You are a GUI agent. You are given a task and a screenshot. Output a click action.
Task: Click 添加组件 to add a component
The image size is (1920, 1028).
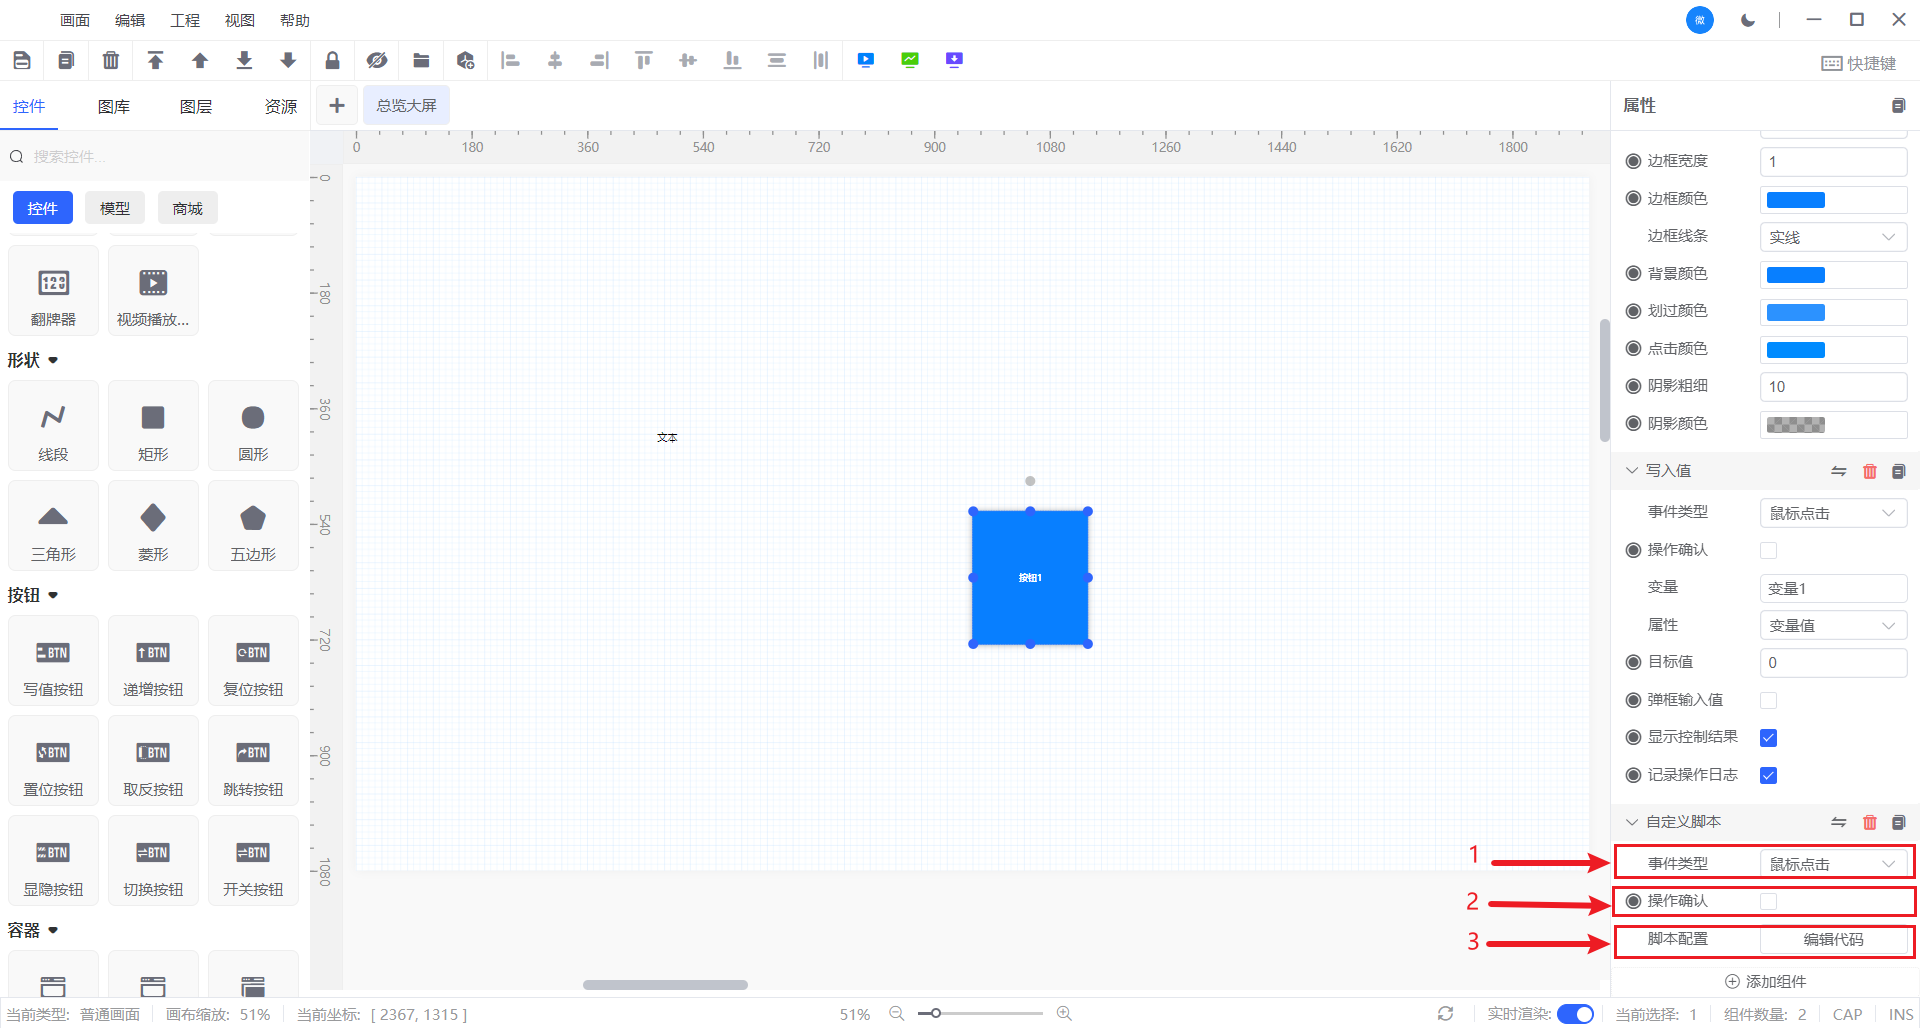[x=1765, y=982]
